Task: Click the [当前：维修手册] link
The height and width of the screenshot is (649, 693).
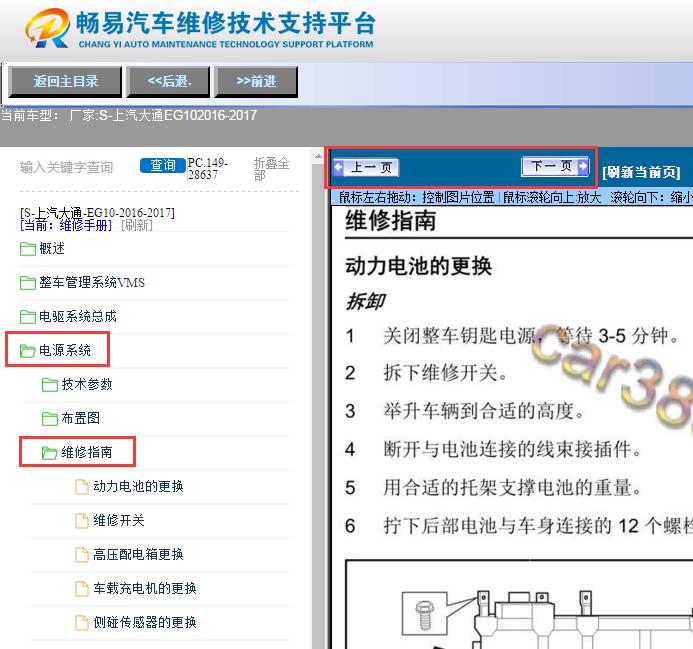Action: tap(66, 225)
